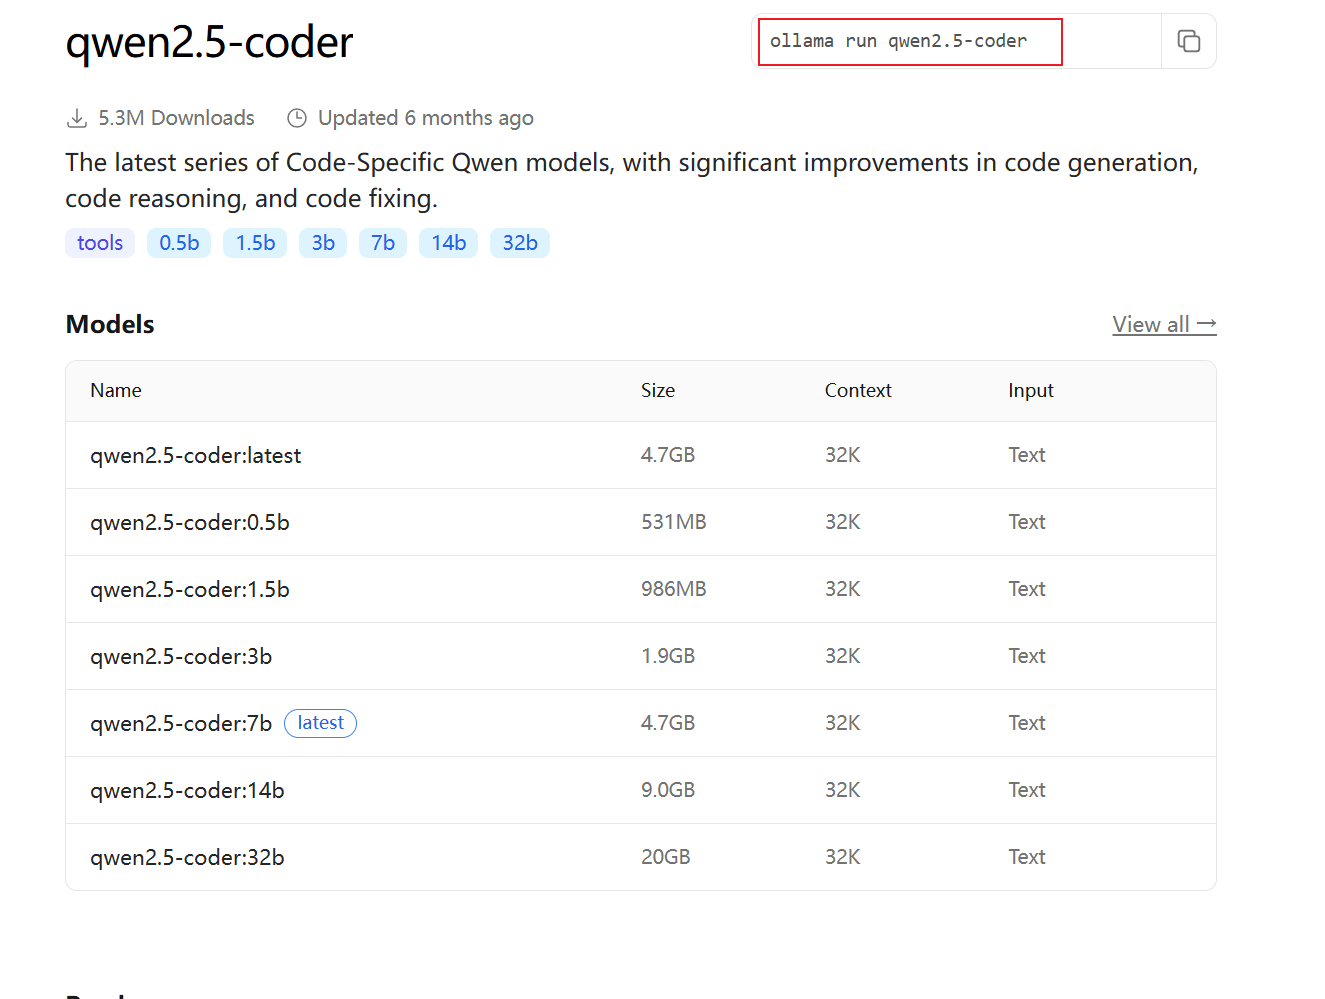Open qwen2.5-coder:14b model
The height and width of the screenshot is (999, 1325).
187,791
